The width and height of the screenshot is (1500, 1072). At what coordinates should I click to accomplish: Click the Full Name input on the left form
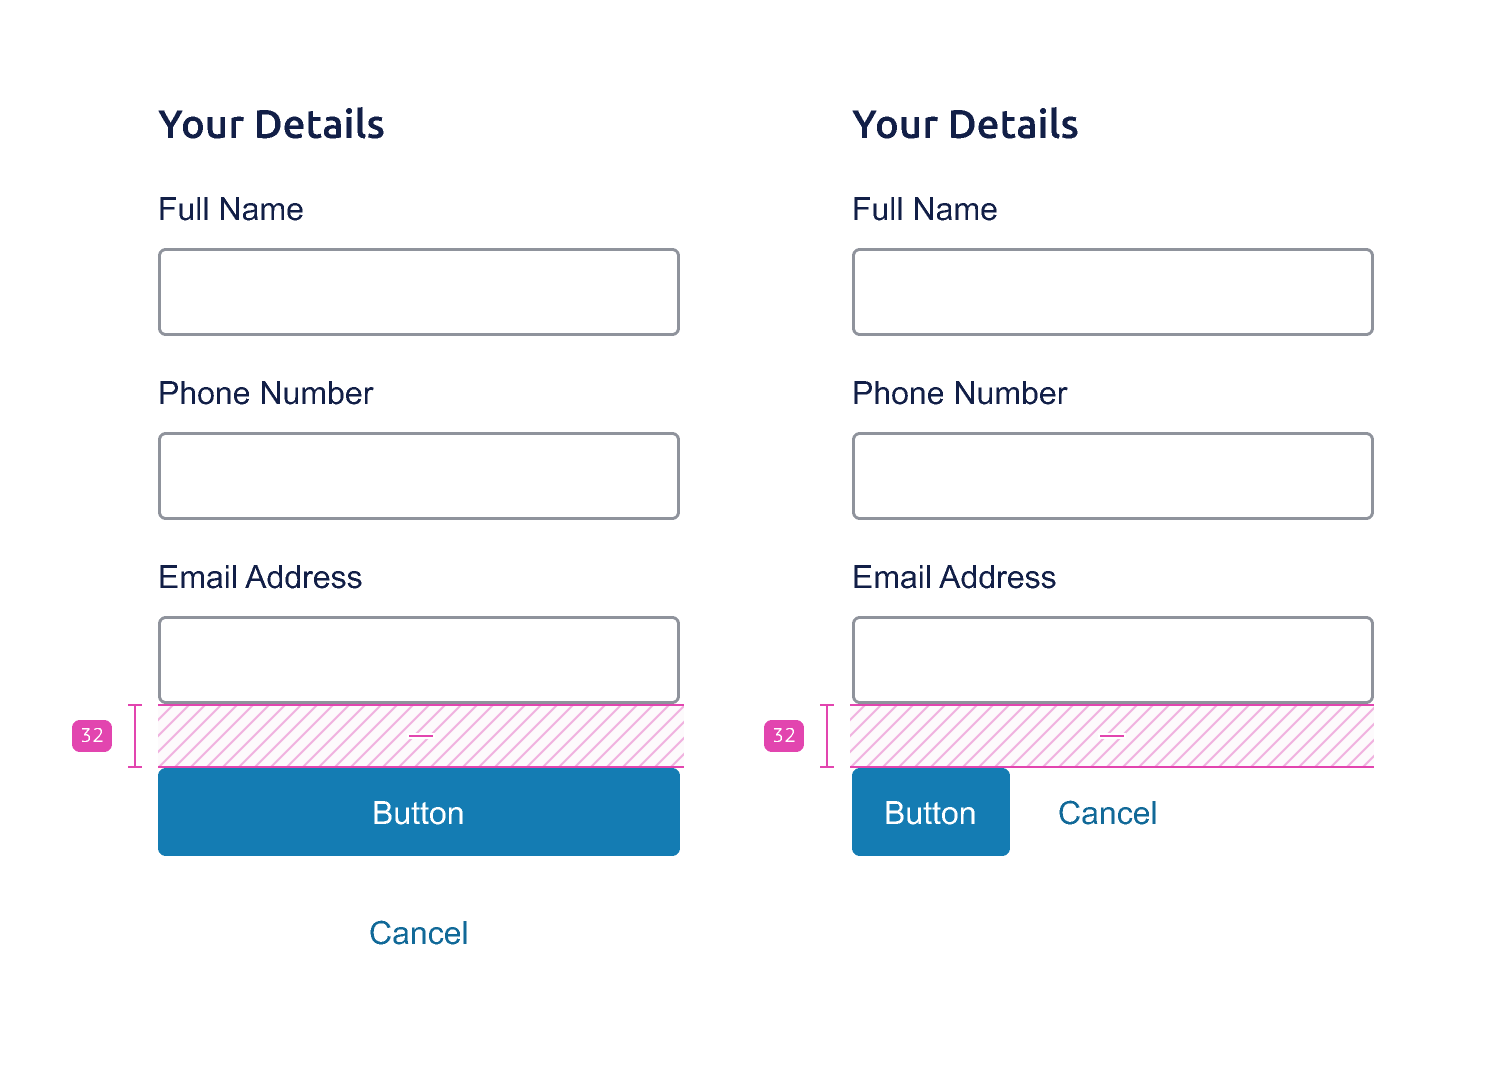pyautogui.click(x=418, y=291)
